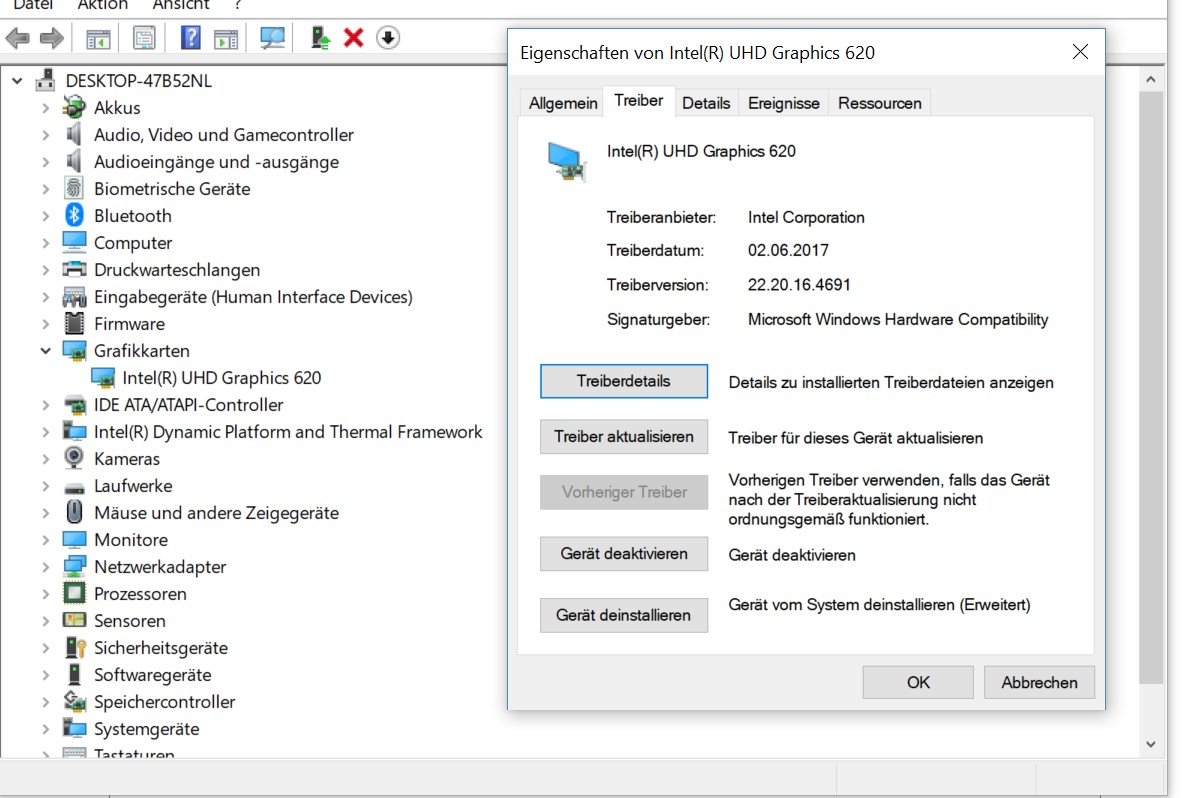Select the Kameras webcam icon
Image resolution: width=1183 pixels, height=798 pixels.
click(74, 458)
